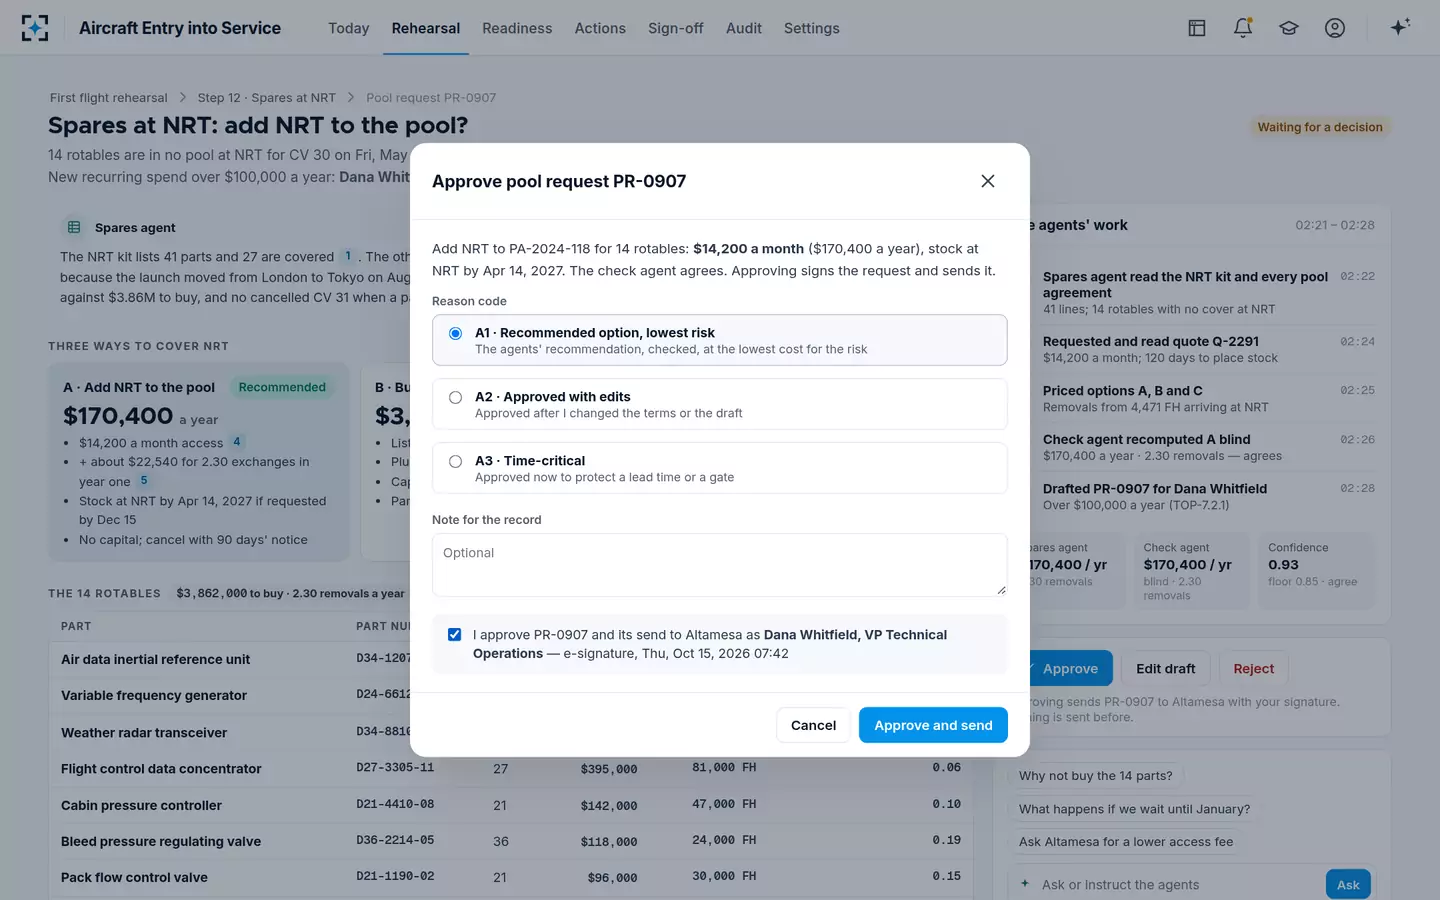Open the Audit tab

click(744, 28)
